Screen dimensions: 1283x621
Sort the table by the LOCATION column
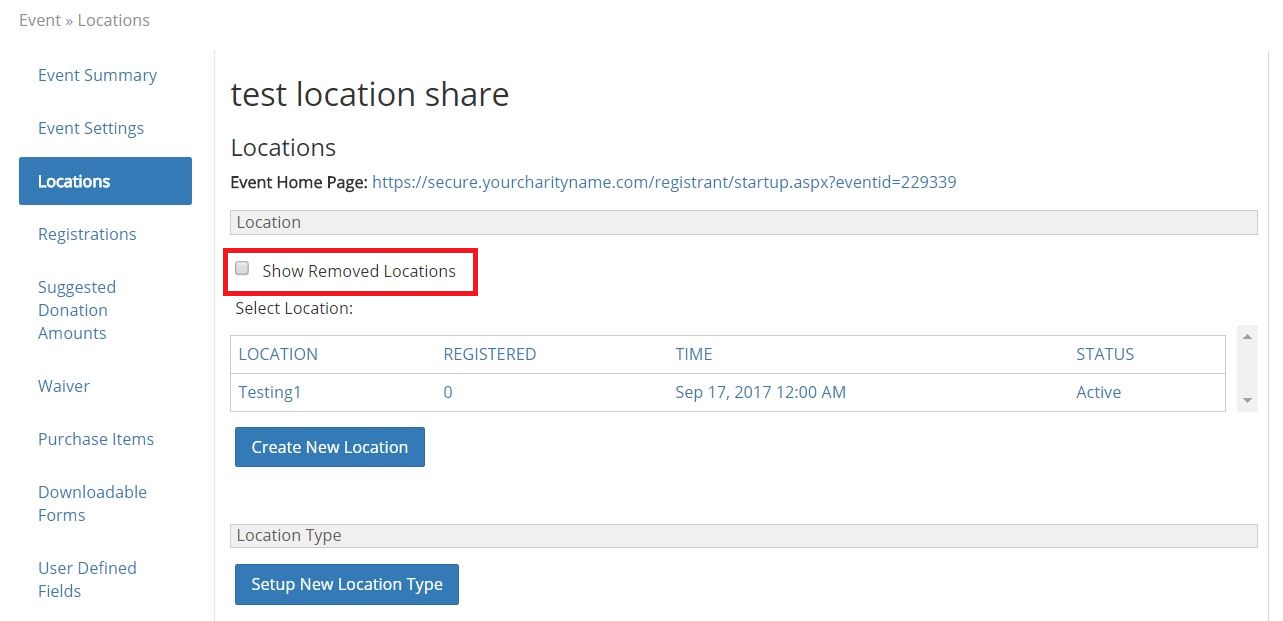point(278,354)
